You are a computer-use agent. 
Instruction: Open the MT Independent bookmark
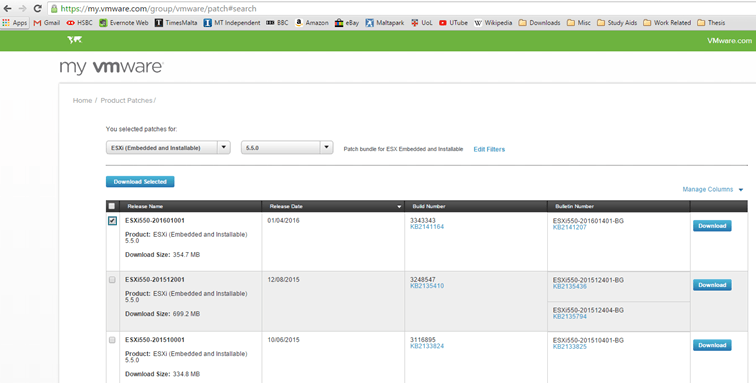tap(232, 23)
